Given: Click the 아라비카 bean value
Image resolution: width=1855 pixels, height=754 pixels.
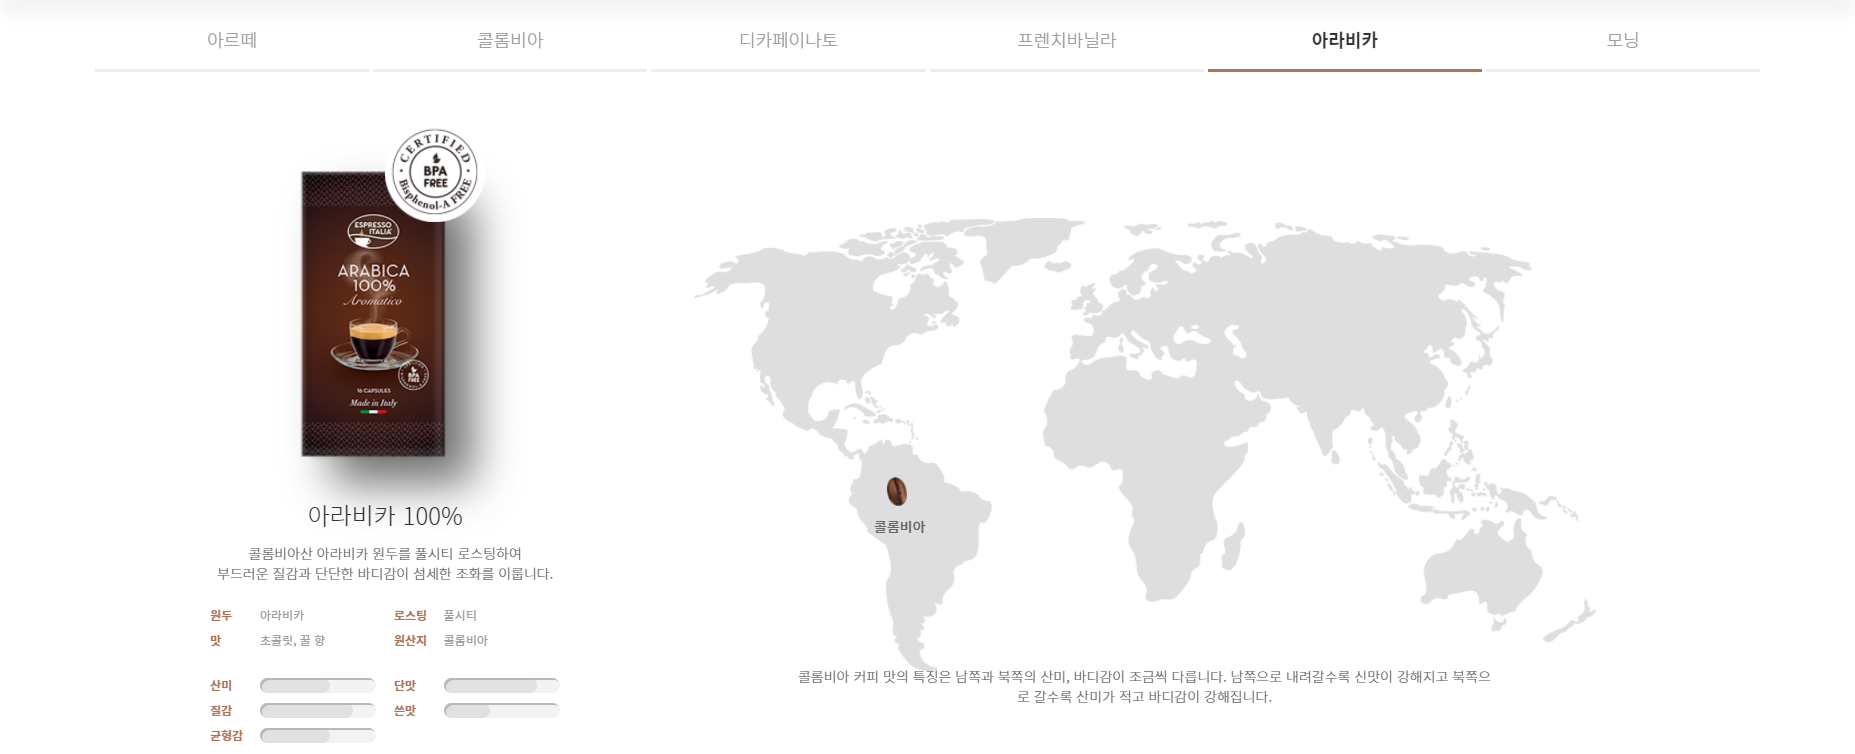Looking at the screenshot, I should 282,615.
